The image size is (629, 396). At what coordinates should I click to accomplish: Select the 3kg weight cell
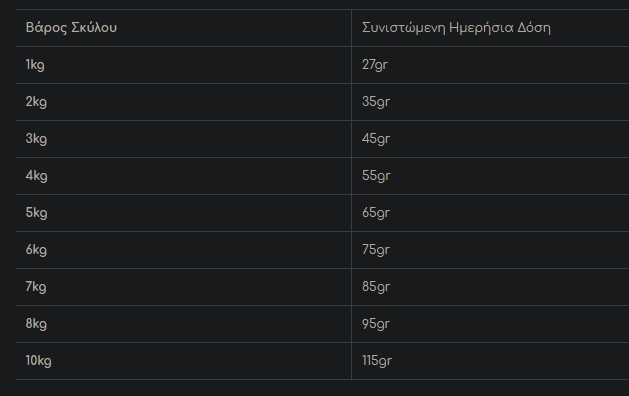click(x=183, y=139)
